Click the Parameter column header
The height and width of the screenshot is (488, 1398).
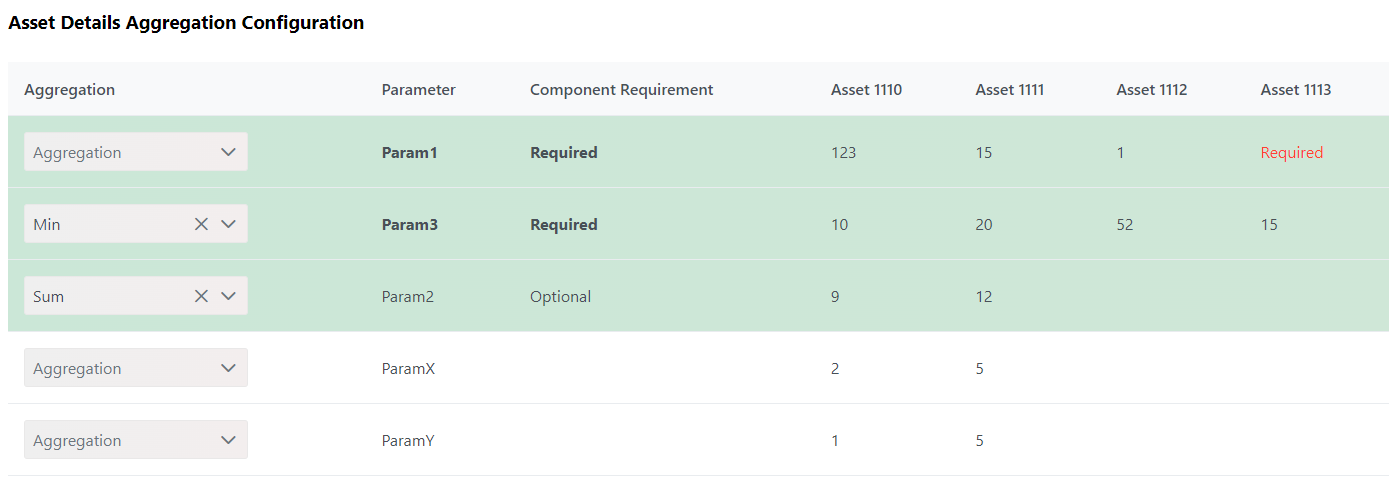pos(418,90)
